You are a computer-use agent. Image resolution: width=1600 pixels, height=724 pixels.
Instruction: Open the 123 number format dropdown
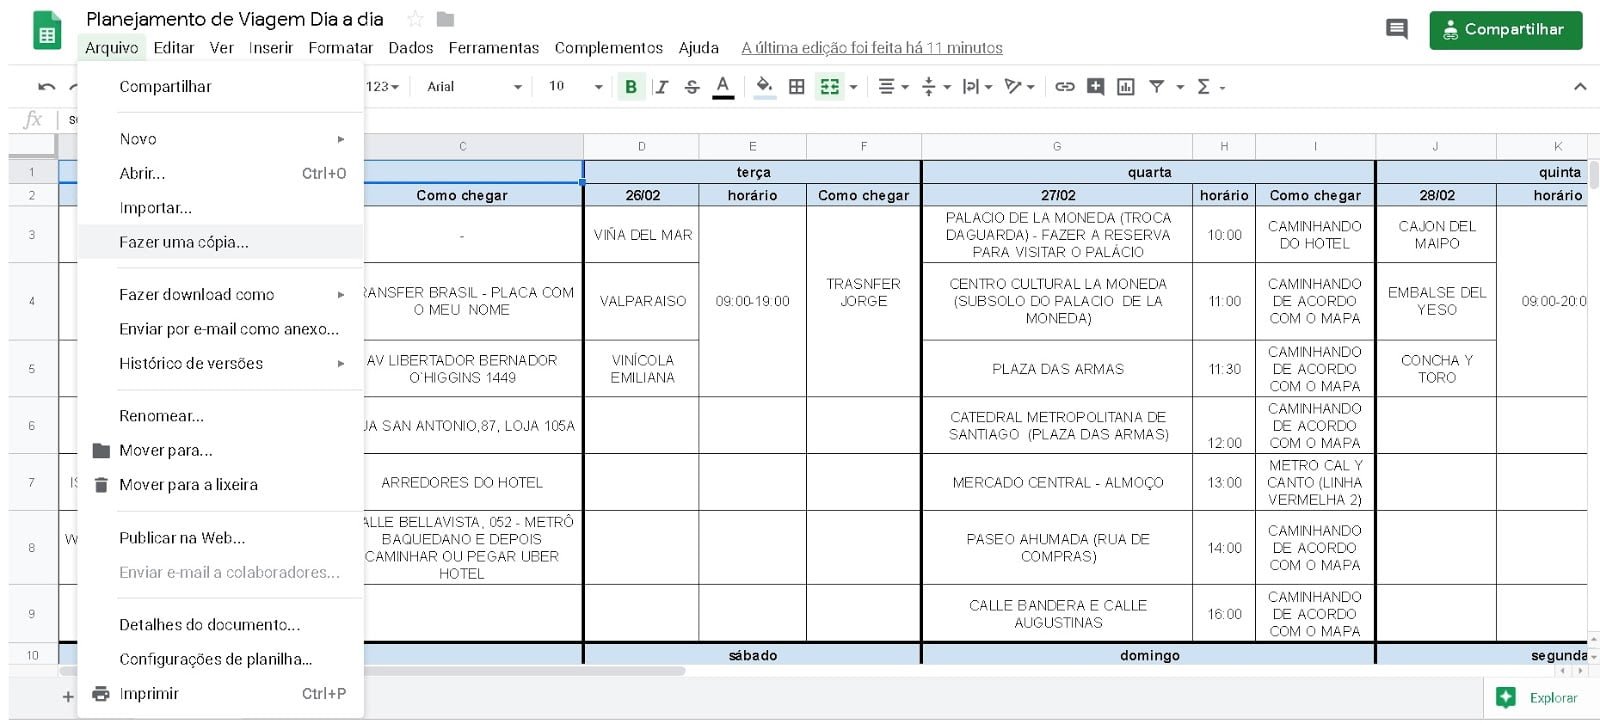(382, 87)
